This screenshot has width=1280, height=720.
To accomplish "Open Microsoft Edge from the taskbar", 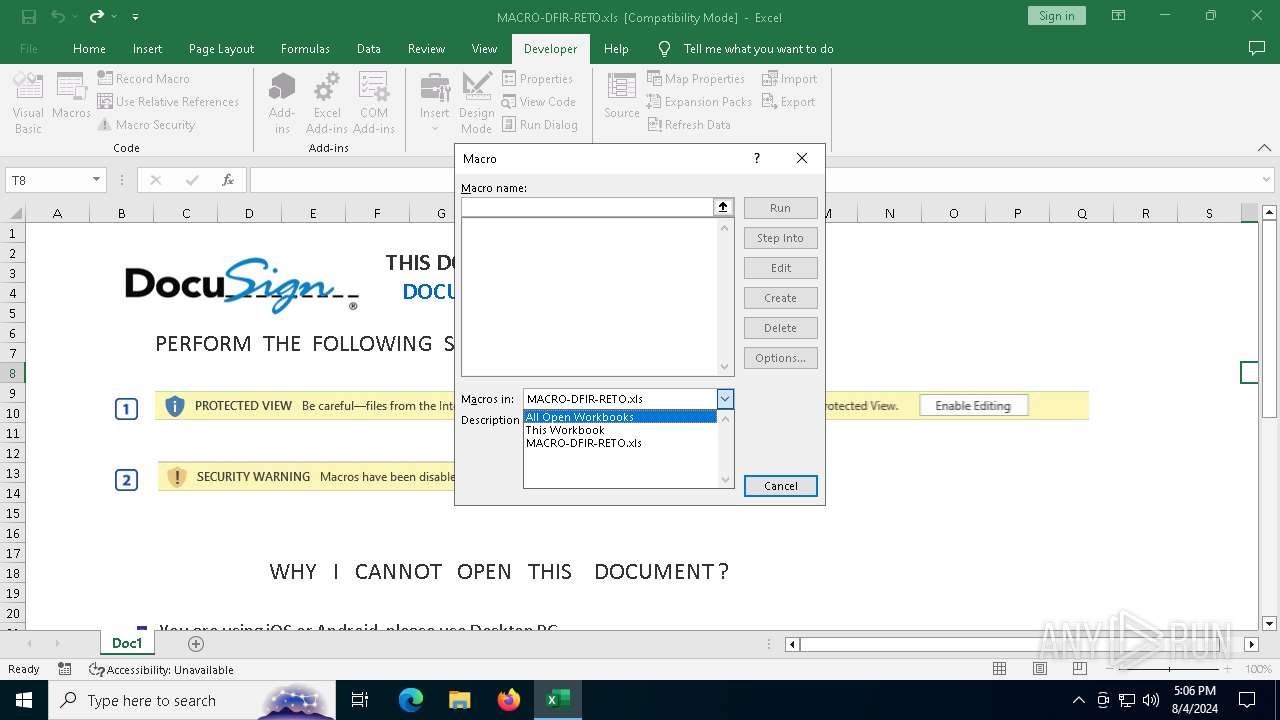I will [411, 700].
